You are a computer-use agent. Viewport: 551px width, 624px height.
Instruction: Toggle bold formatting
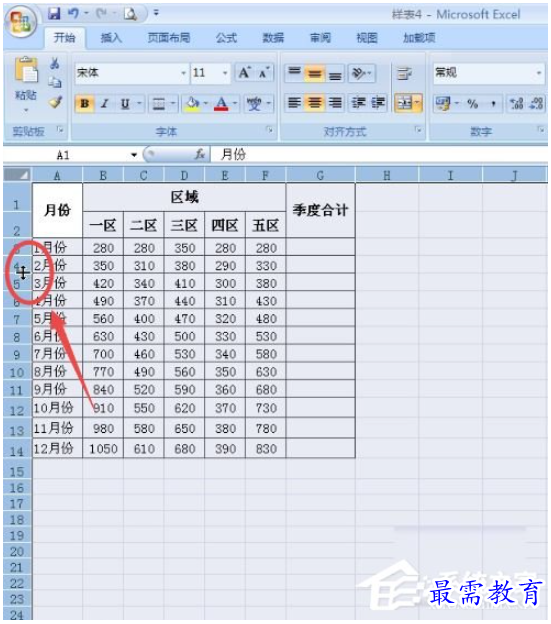click(84, 104)
